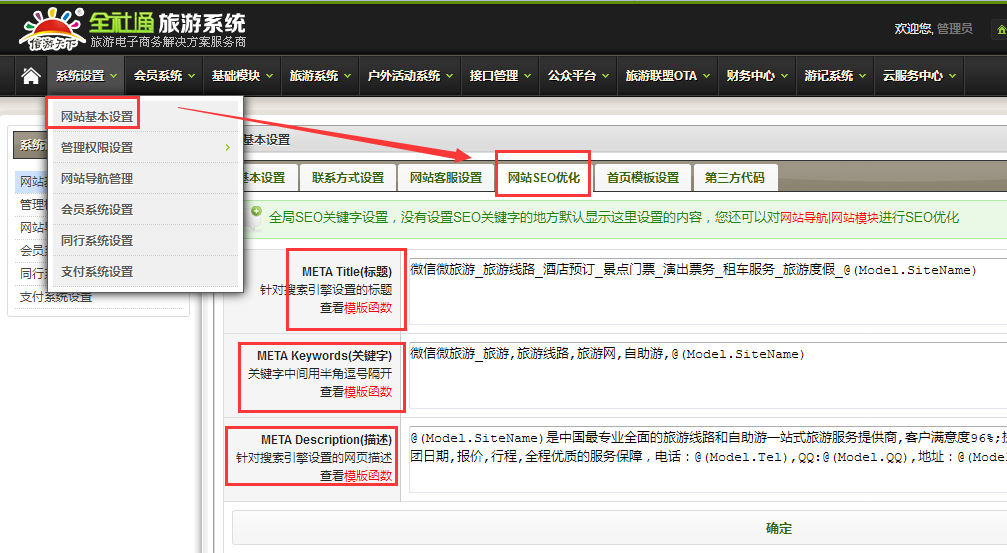Viewport: 1007px width, 553px height.
Task: Expand the 旅游系统 navigation menu
Action: click(x=320, y=76)
